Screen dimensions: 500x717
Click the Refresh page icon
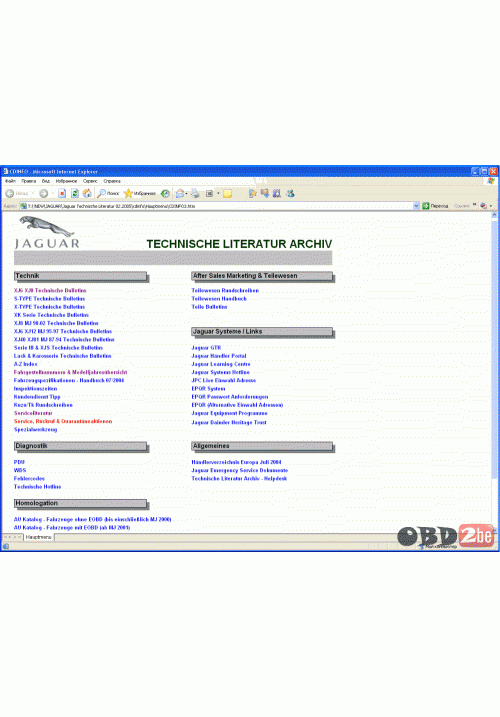tap(75, 194)
